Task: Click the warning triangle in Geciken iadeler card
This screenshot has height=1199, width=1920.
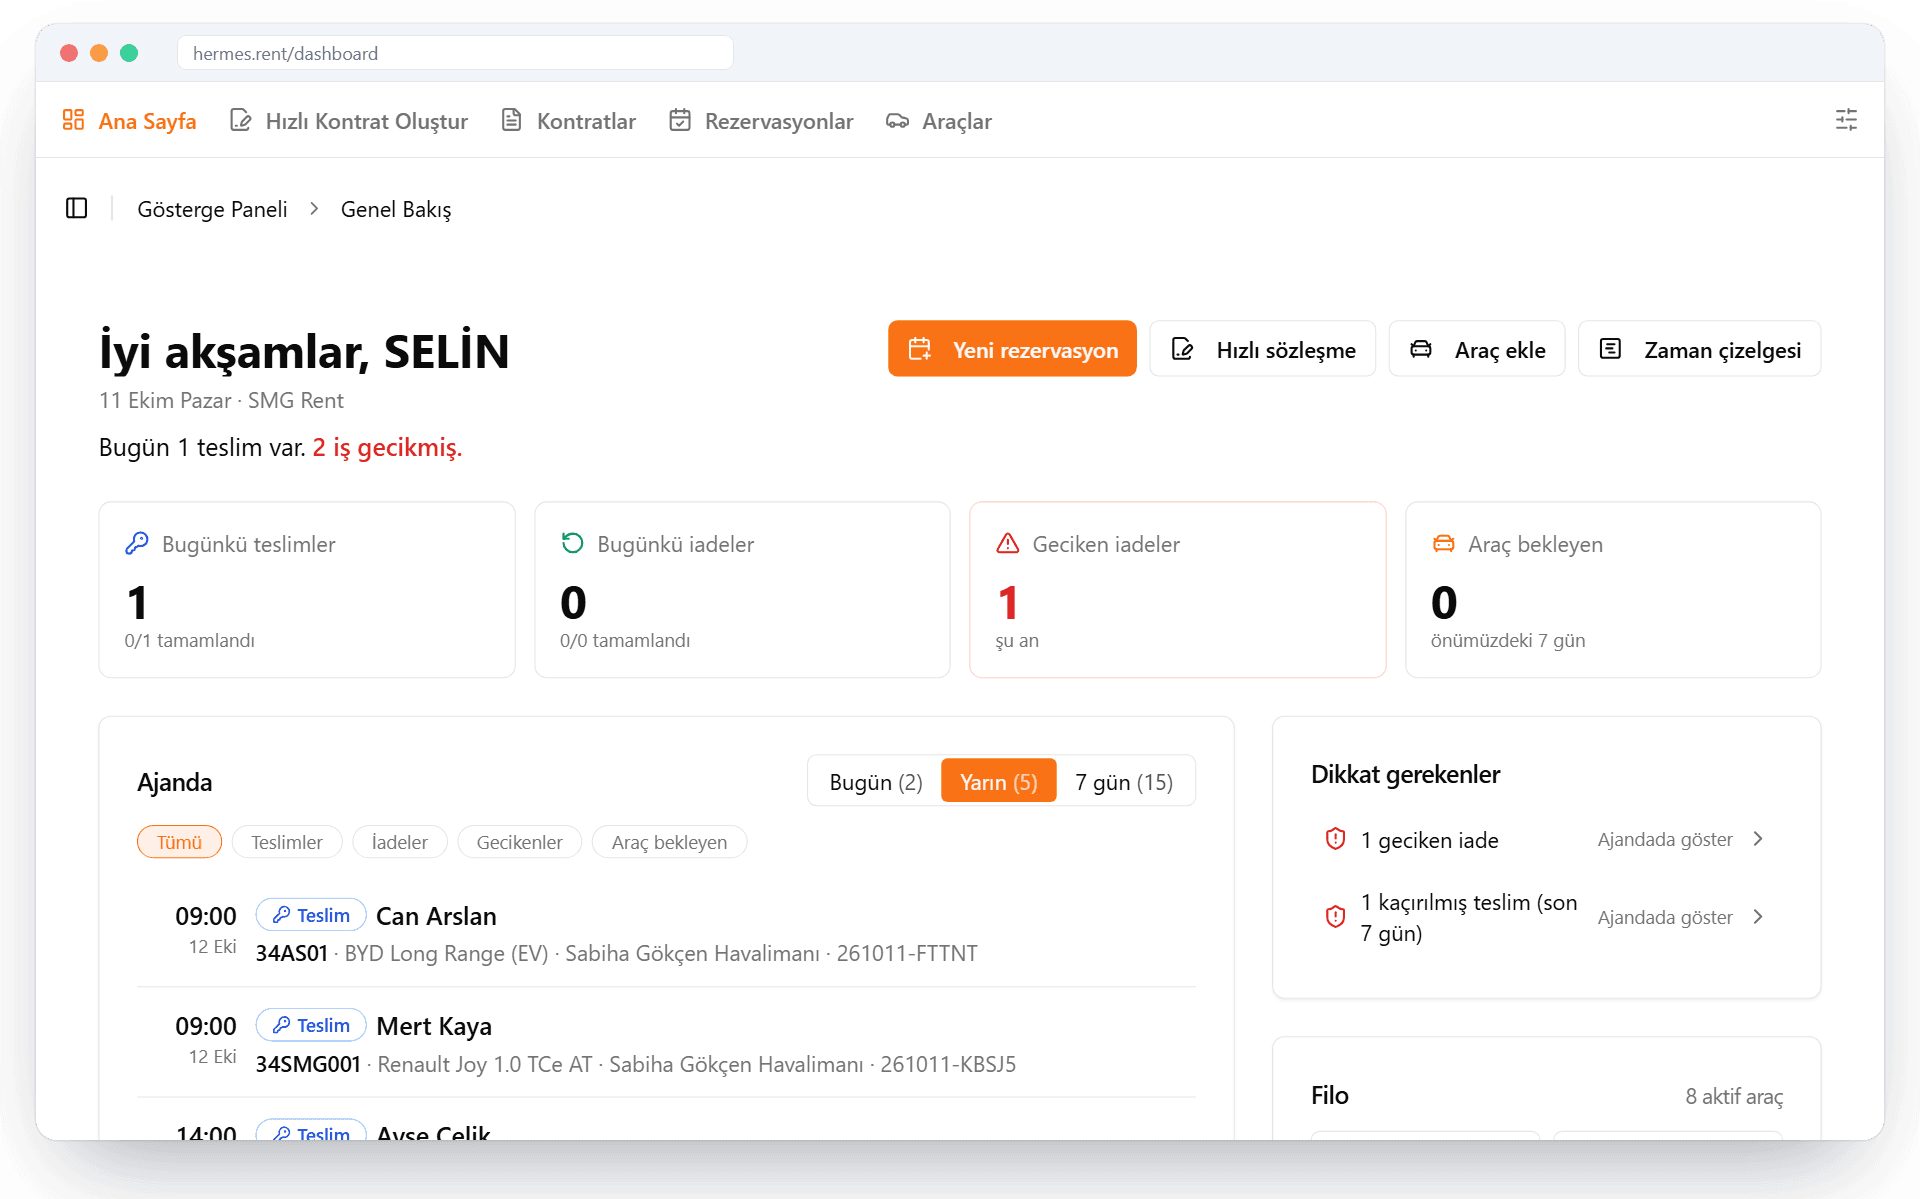Action: pos(1008,543)
